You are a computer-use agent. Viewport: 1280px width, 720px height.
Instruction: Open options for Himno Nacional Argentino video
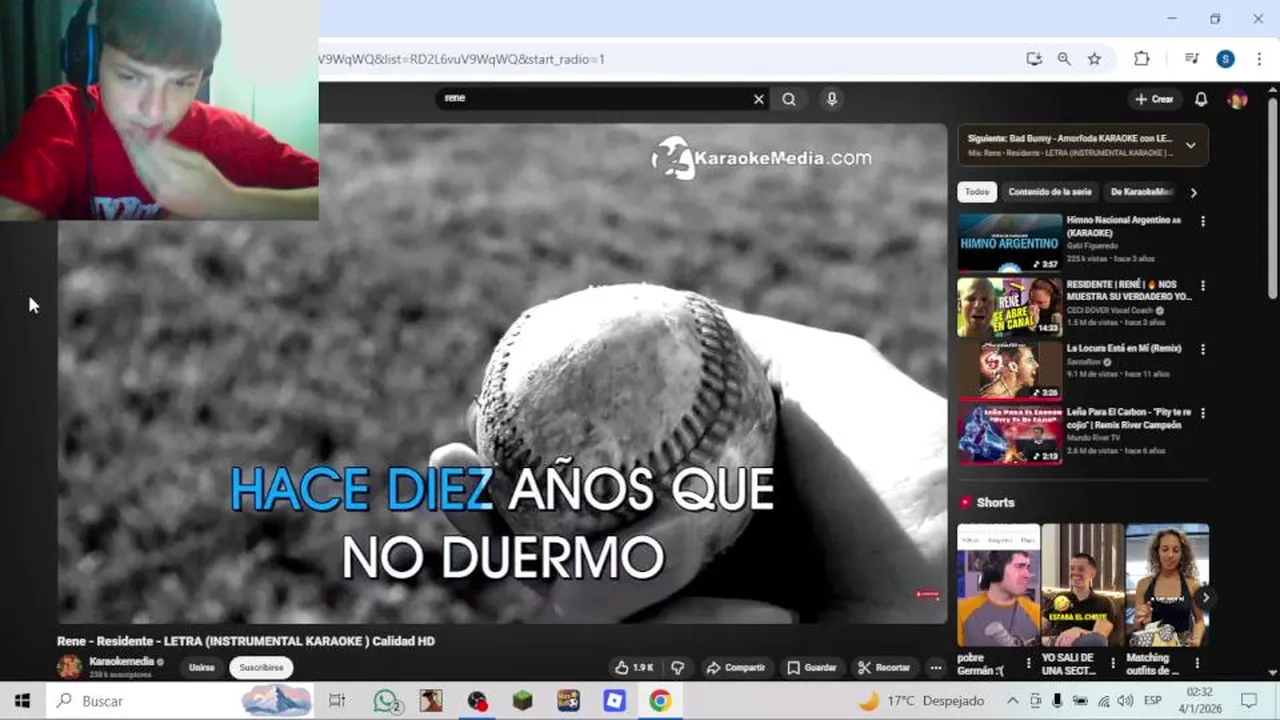[x=1202, y=221]
